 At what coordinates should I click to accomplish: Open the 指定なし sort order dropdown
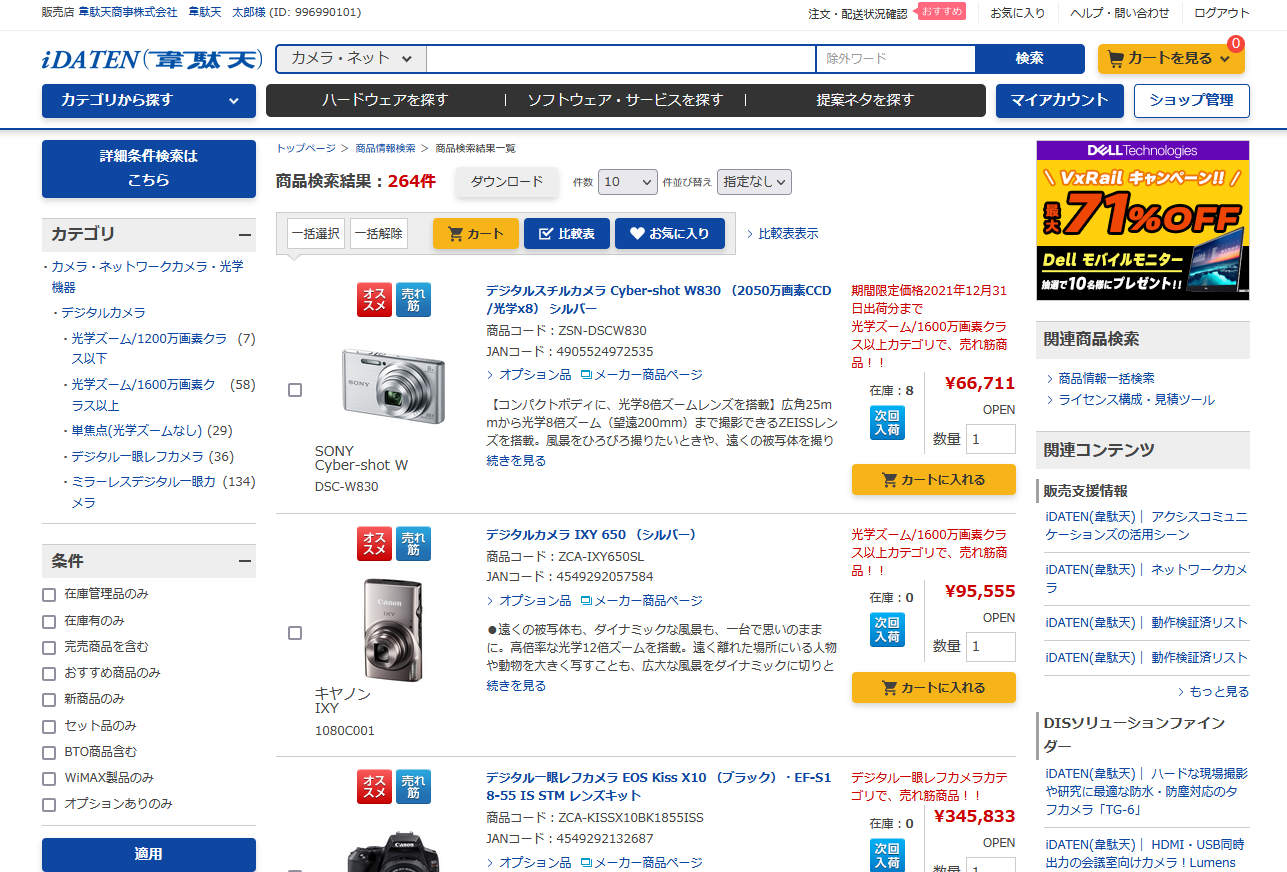753,182
